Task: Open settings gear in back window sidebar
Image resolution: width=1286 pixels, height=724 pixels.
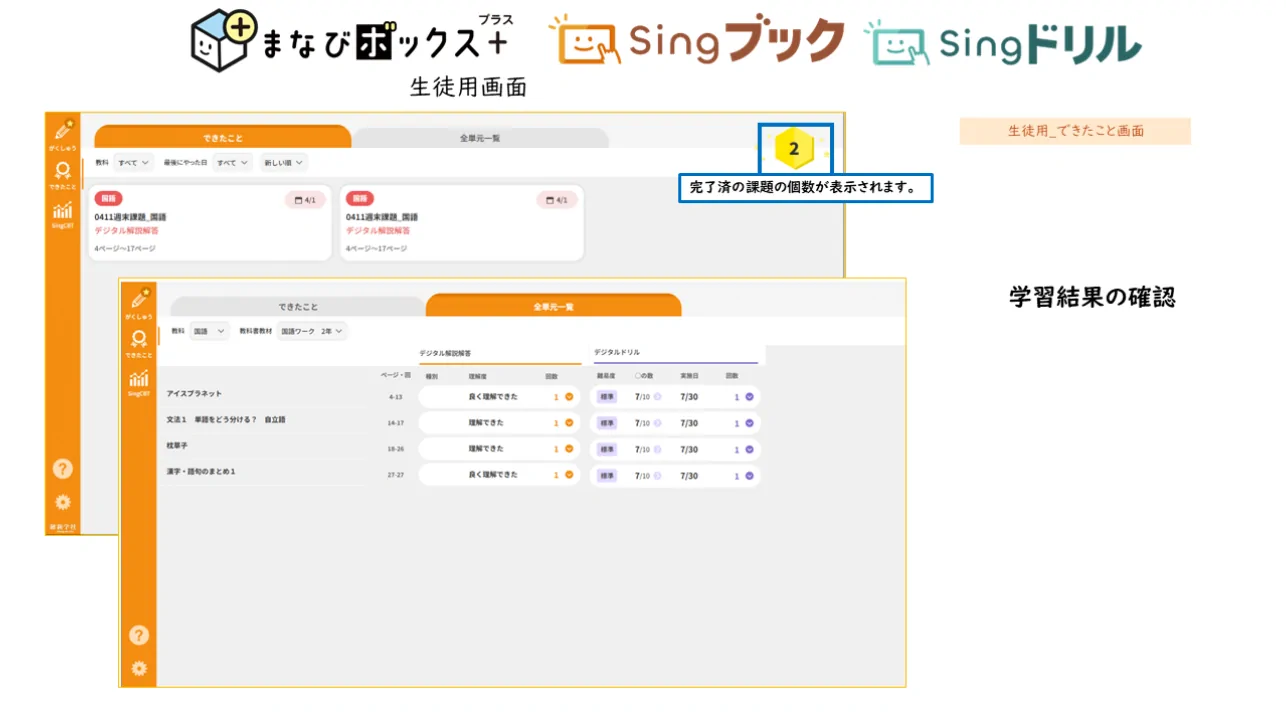Action: coord(62,502)
